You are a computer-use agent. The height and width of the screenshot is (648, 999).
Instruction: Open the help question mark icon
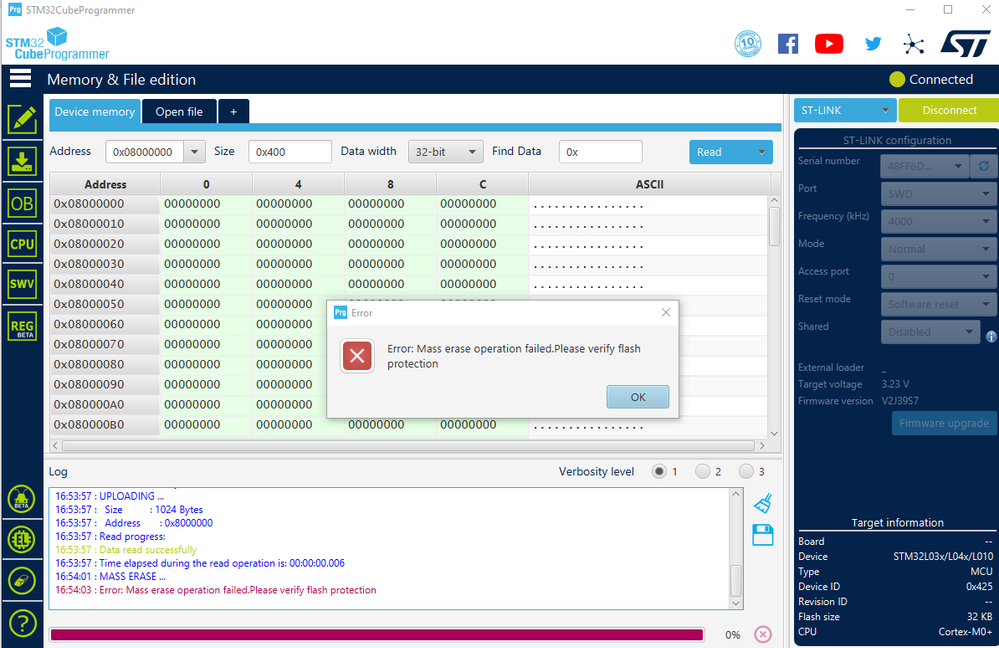click(22, 623)
